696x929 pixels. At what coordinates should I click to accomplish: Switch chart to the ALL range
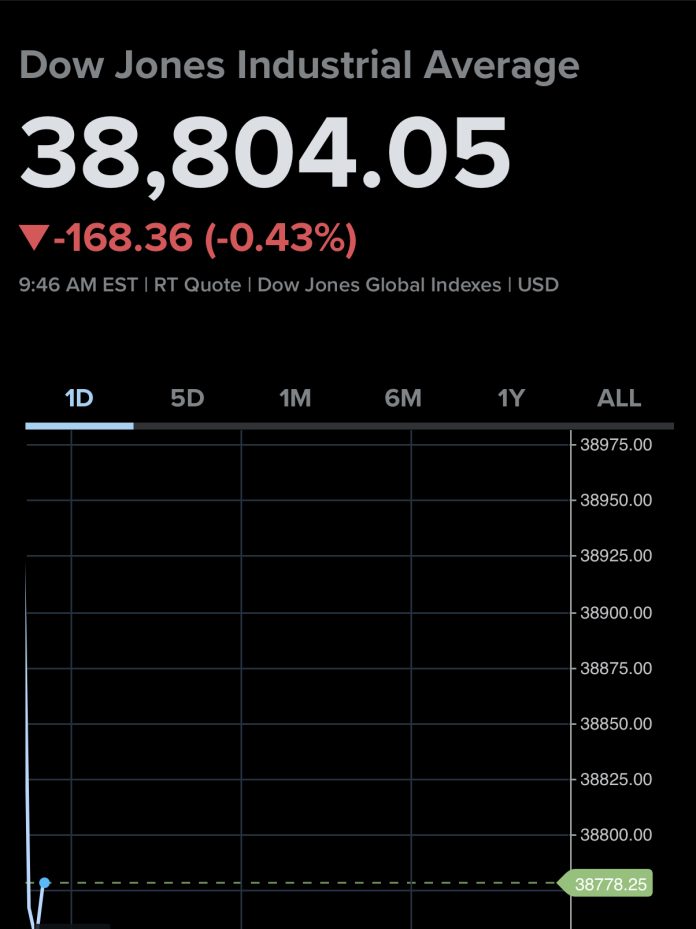[x=619, y=399]
